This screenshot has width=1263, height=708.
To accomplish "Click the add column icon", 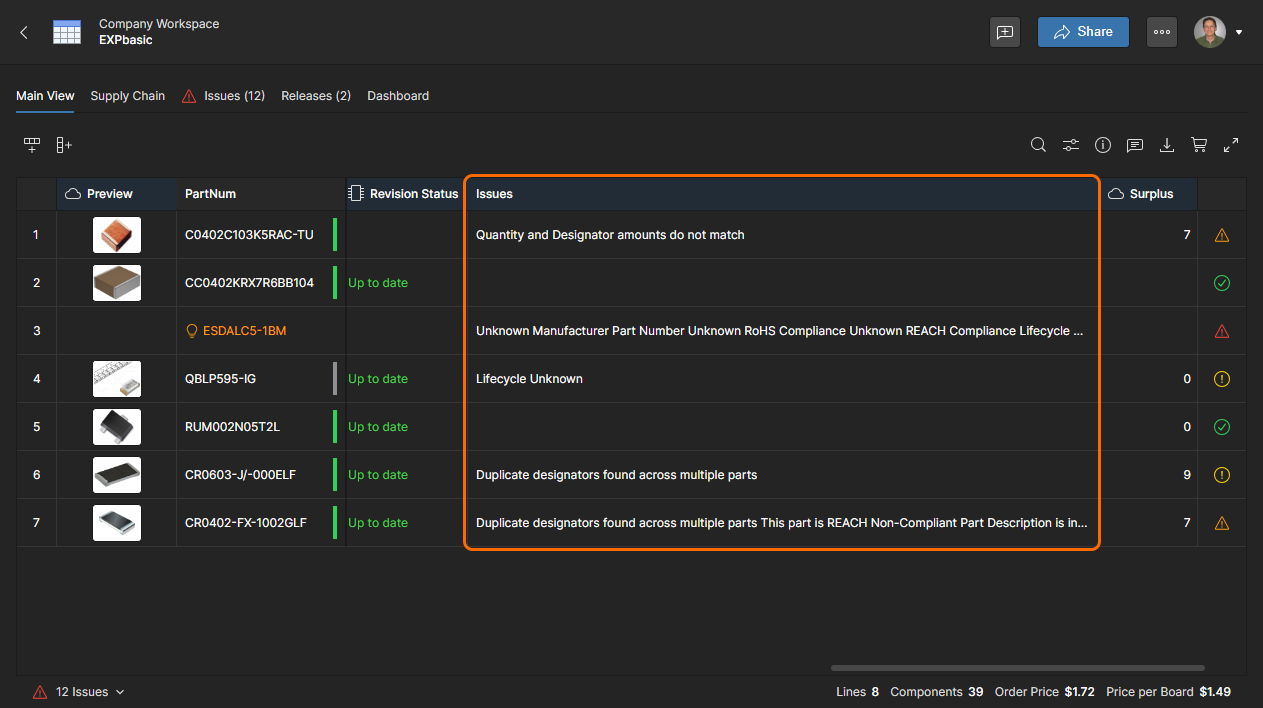I will tap(64, 145).
